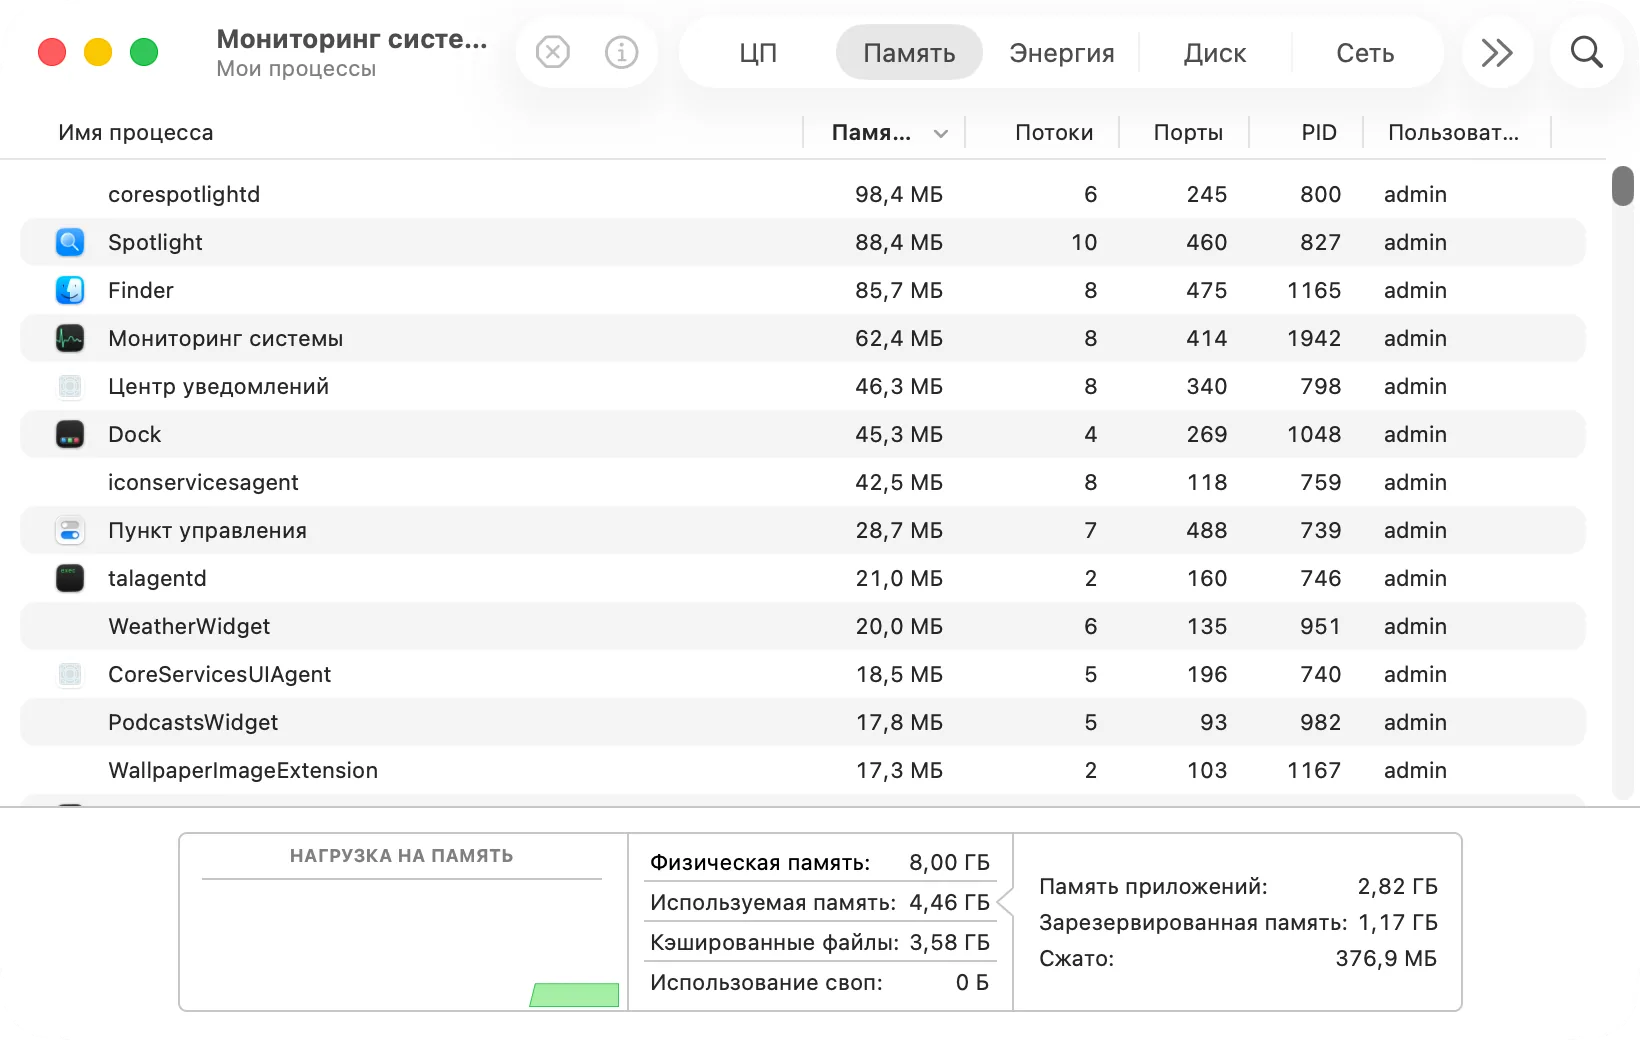Click the Мои процессы window subtitle
Viewport: 1640px width, 1040px height.
click(296, 69)
